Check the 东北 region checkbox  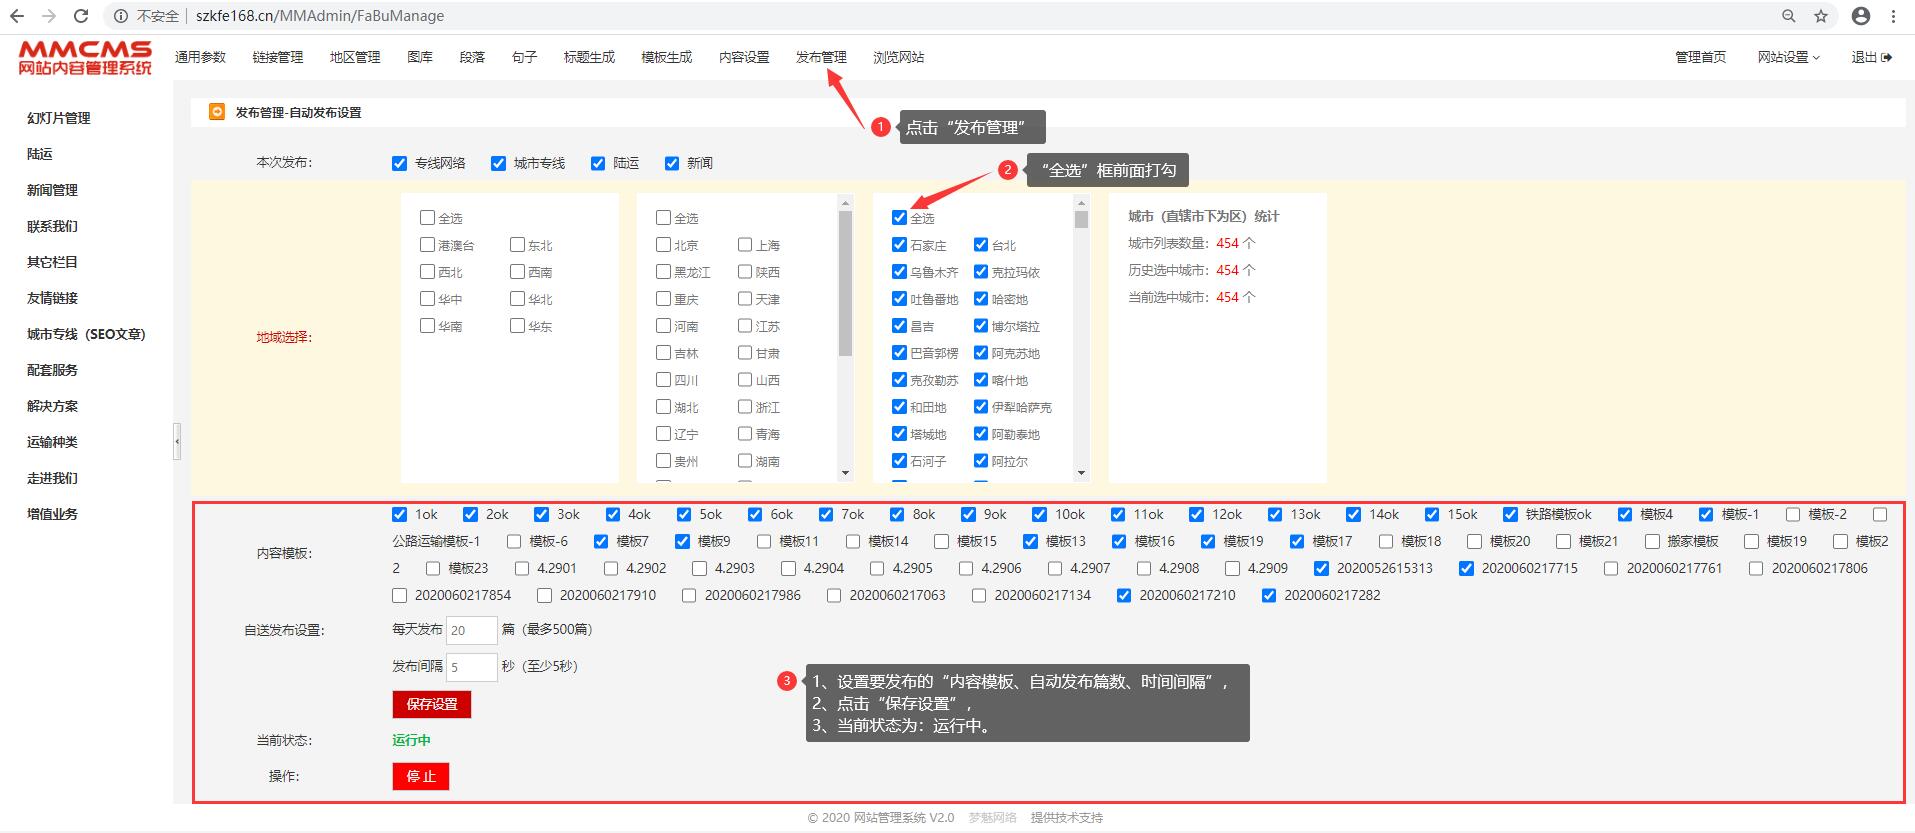pyautogui.click(x=517, y=245)
